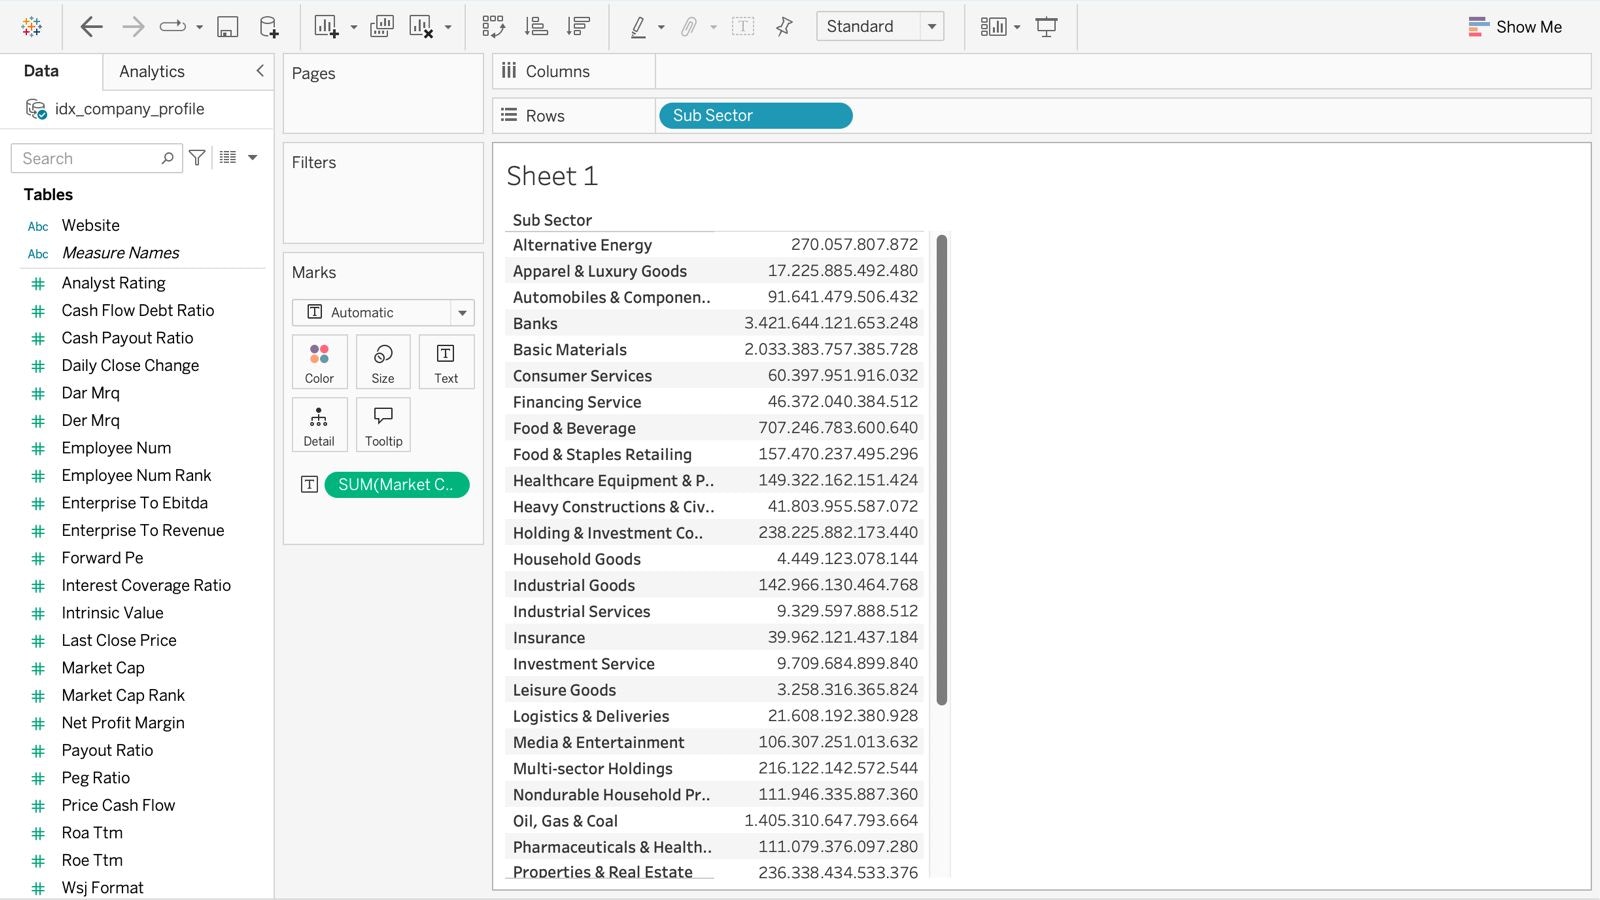Open the Standard fit dropdown
Image resolution: width=1600 pixels, height=900 pixels.
(932, 26)
